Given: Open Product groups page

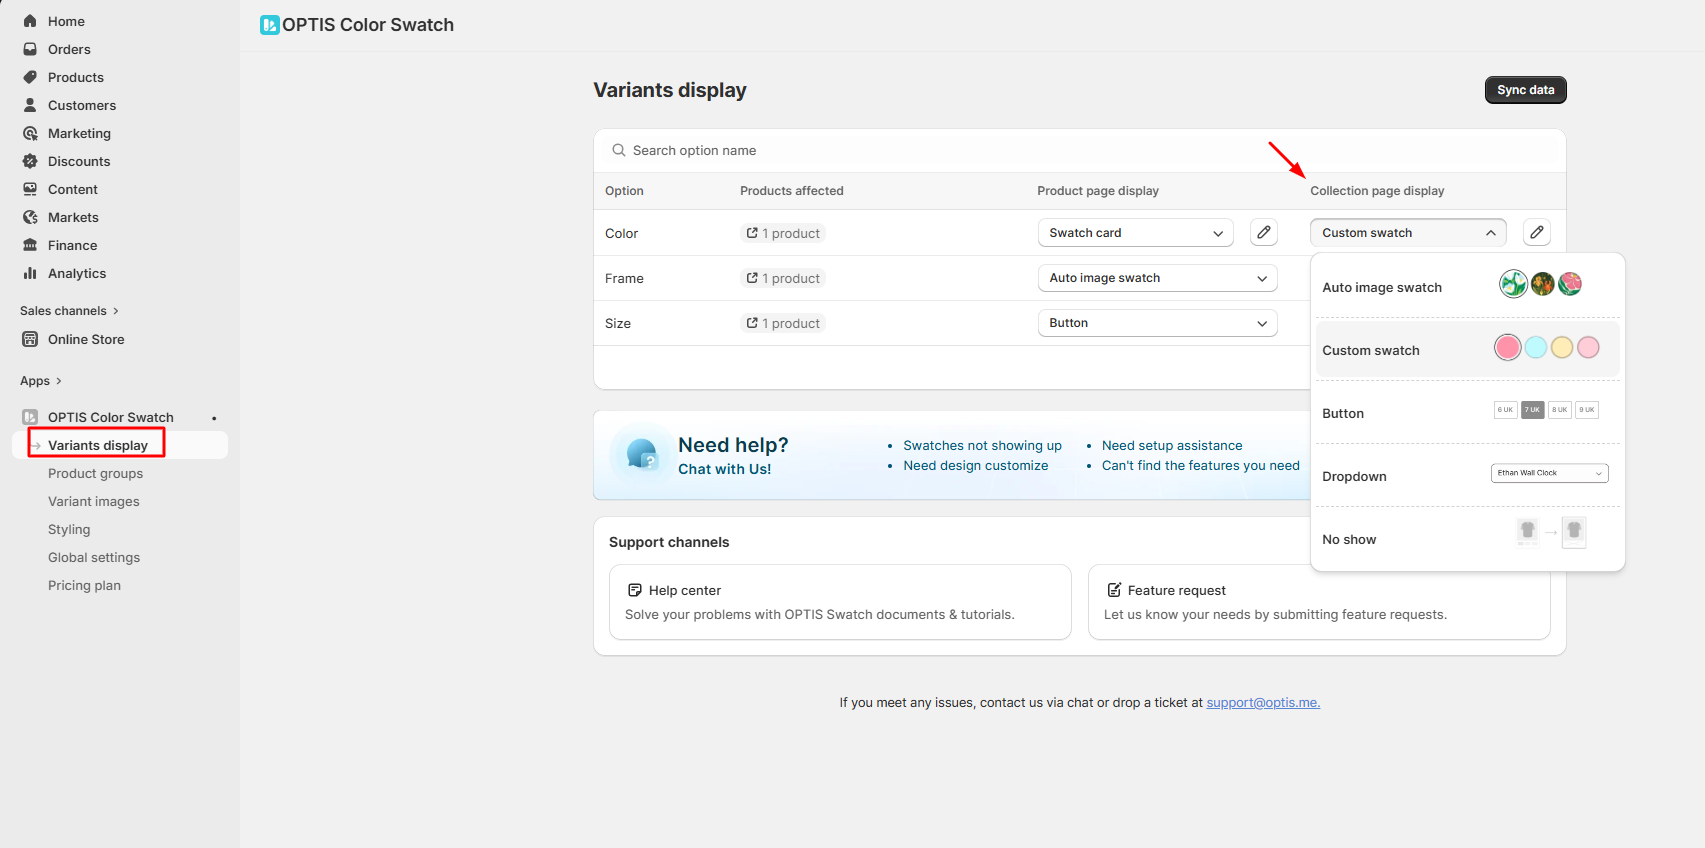Looking at the screenshot, I should click(x=95, y=473).
